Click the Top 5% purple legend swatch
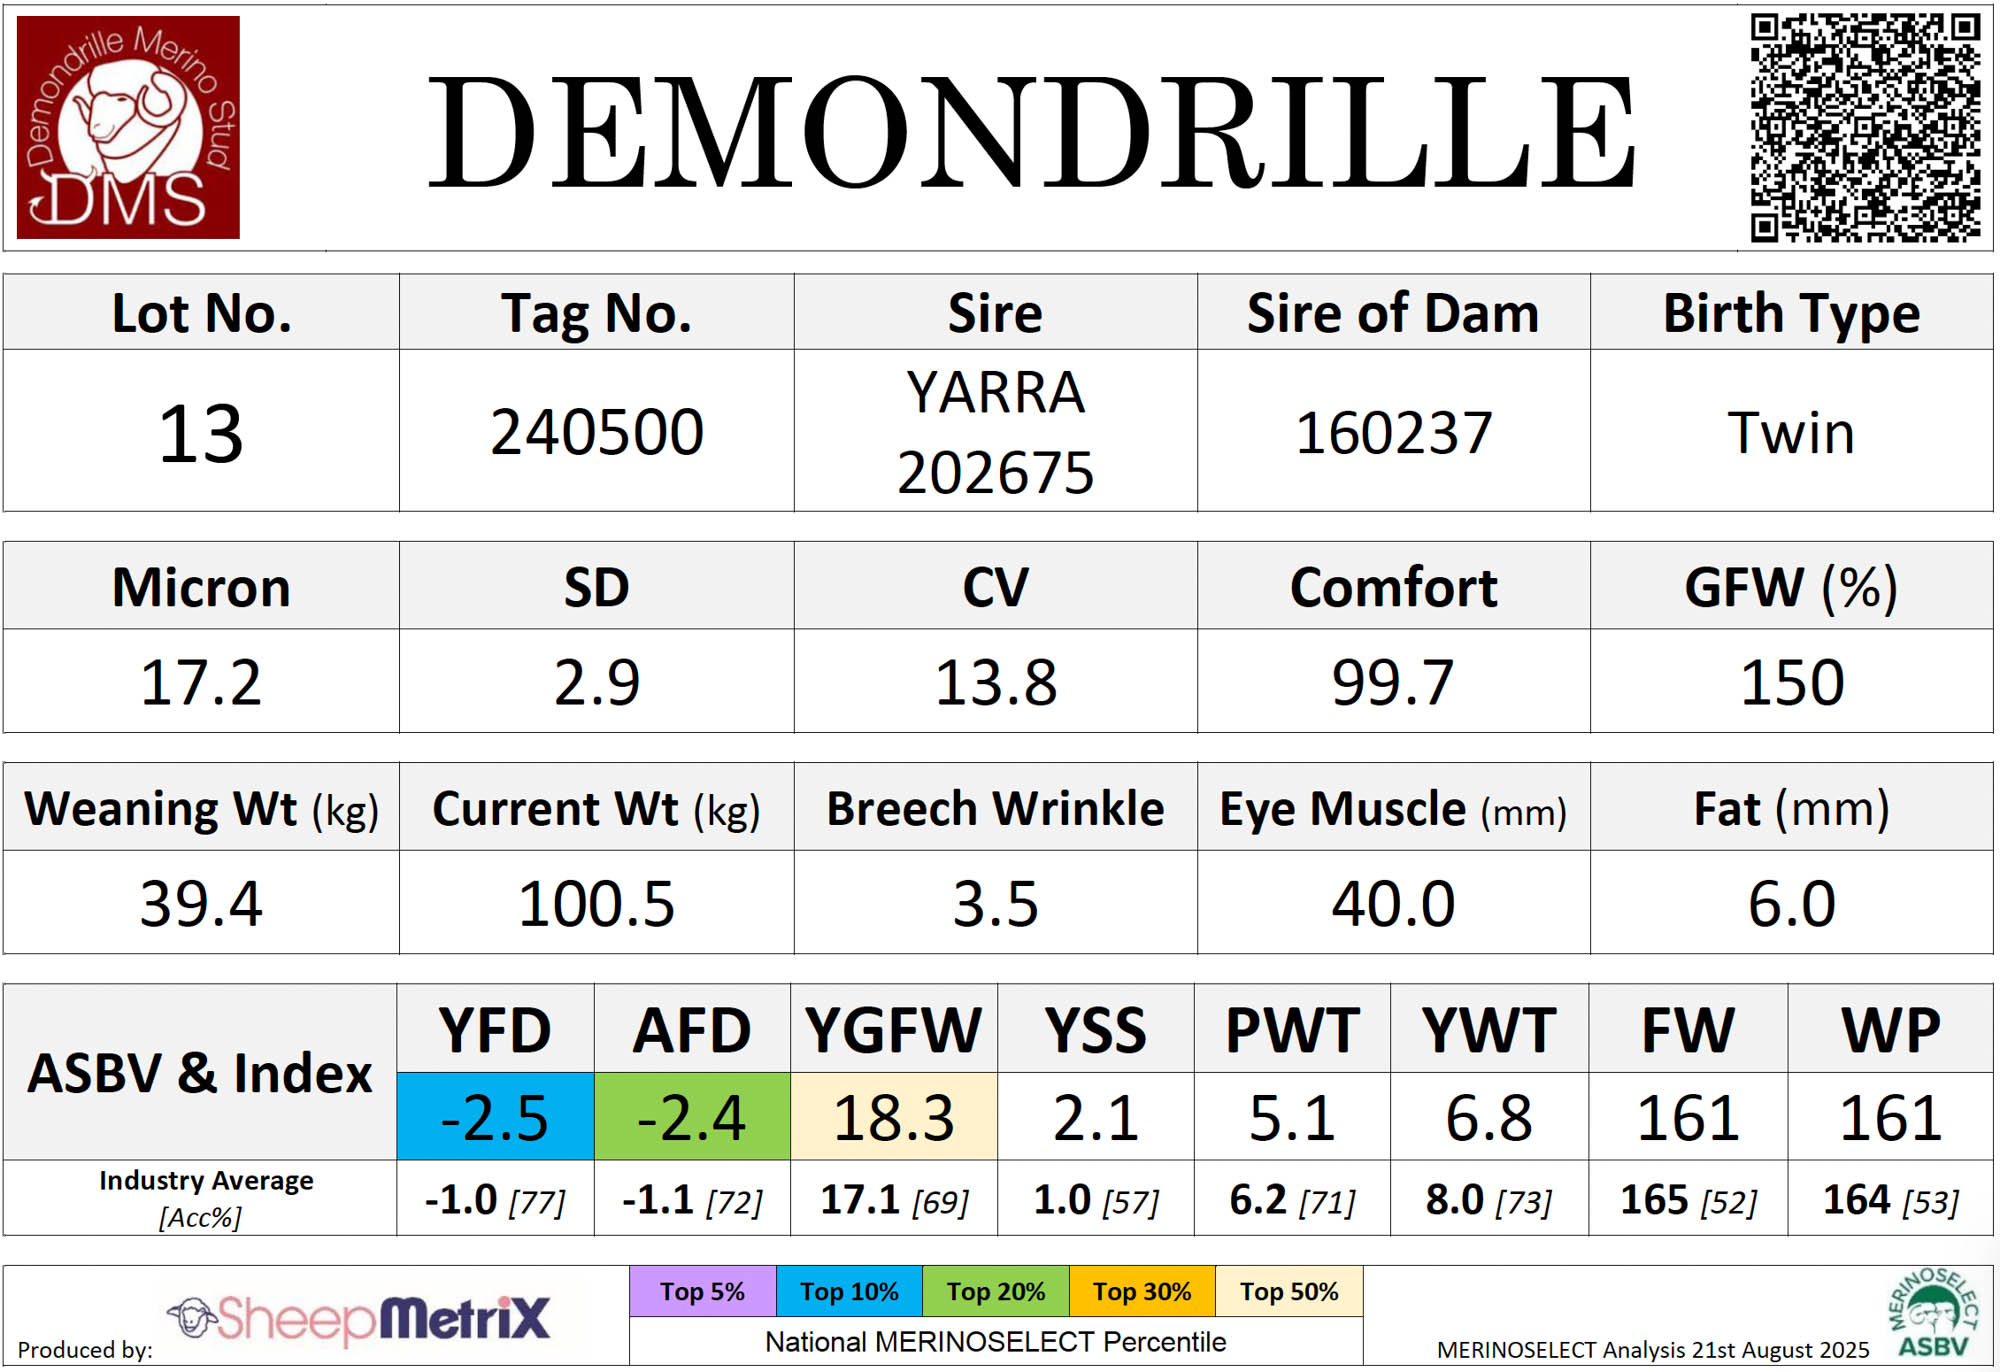 tap(702, 1291)
